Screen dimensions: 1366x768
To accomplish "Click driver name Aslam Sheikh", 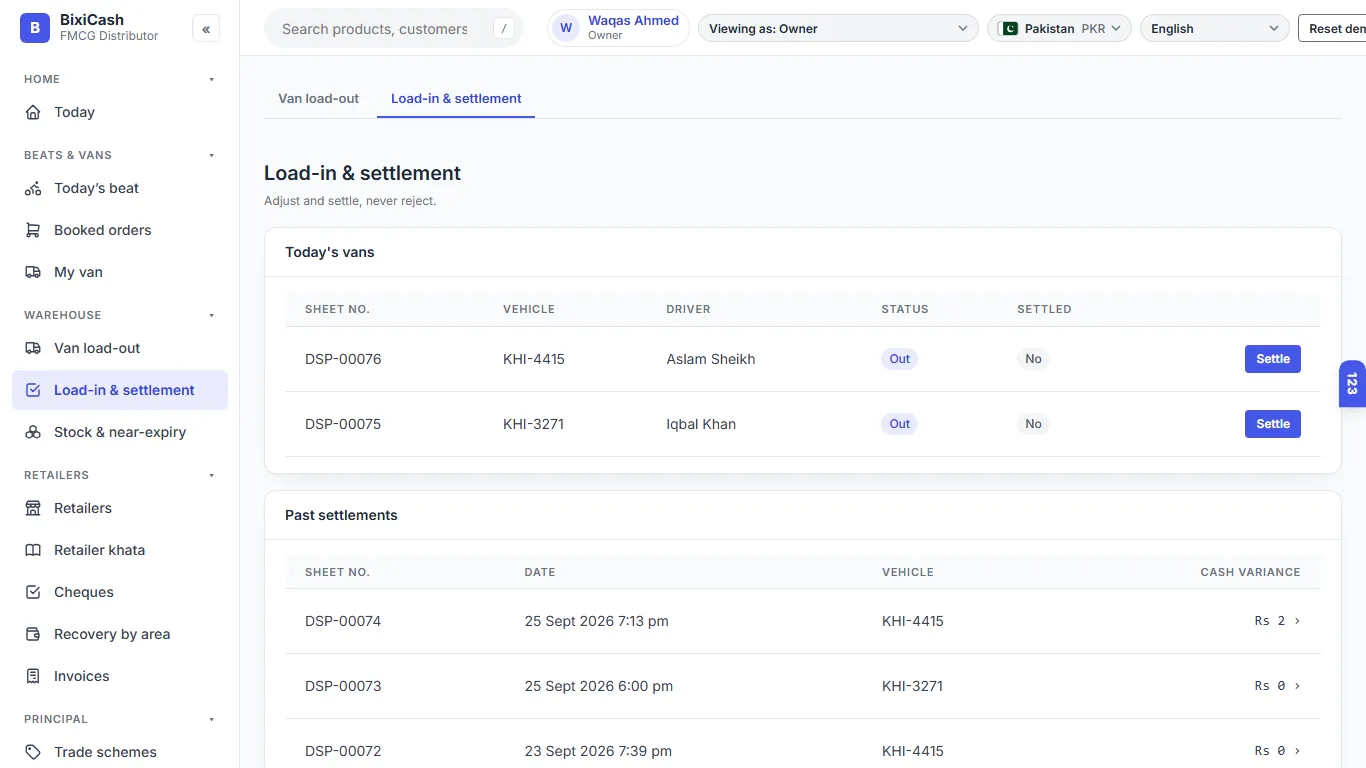I will point(711,359).
